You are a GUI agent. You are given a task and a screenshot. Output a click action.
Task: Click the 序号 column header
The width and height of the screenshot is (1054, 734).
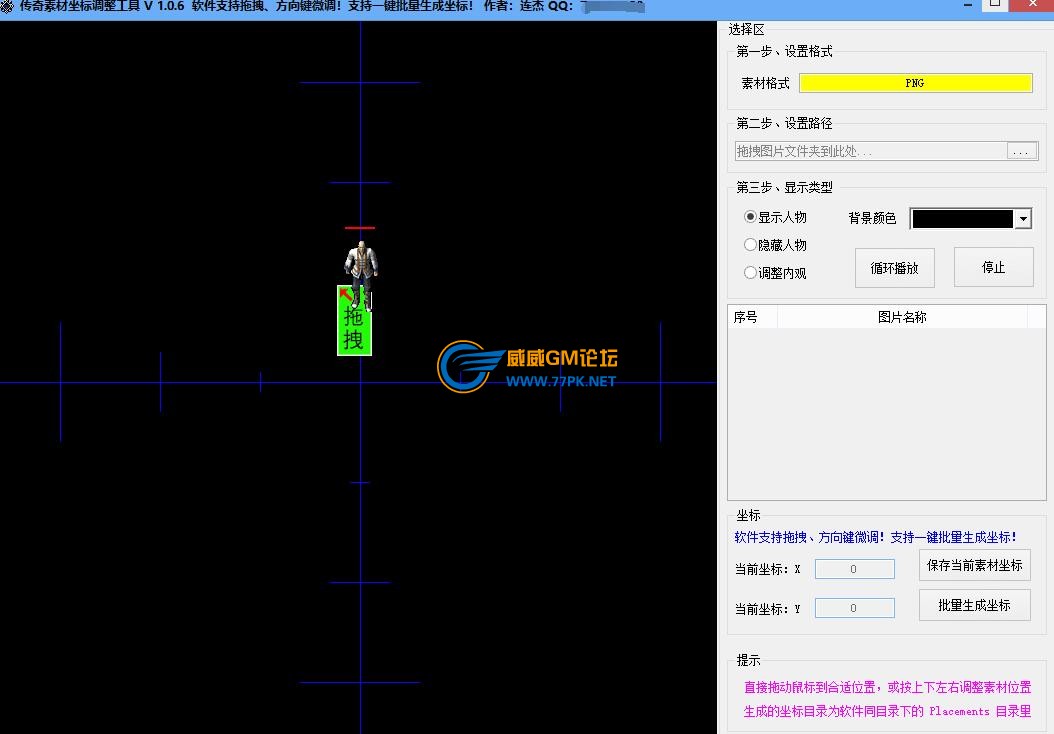[753, 317]
